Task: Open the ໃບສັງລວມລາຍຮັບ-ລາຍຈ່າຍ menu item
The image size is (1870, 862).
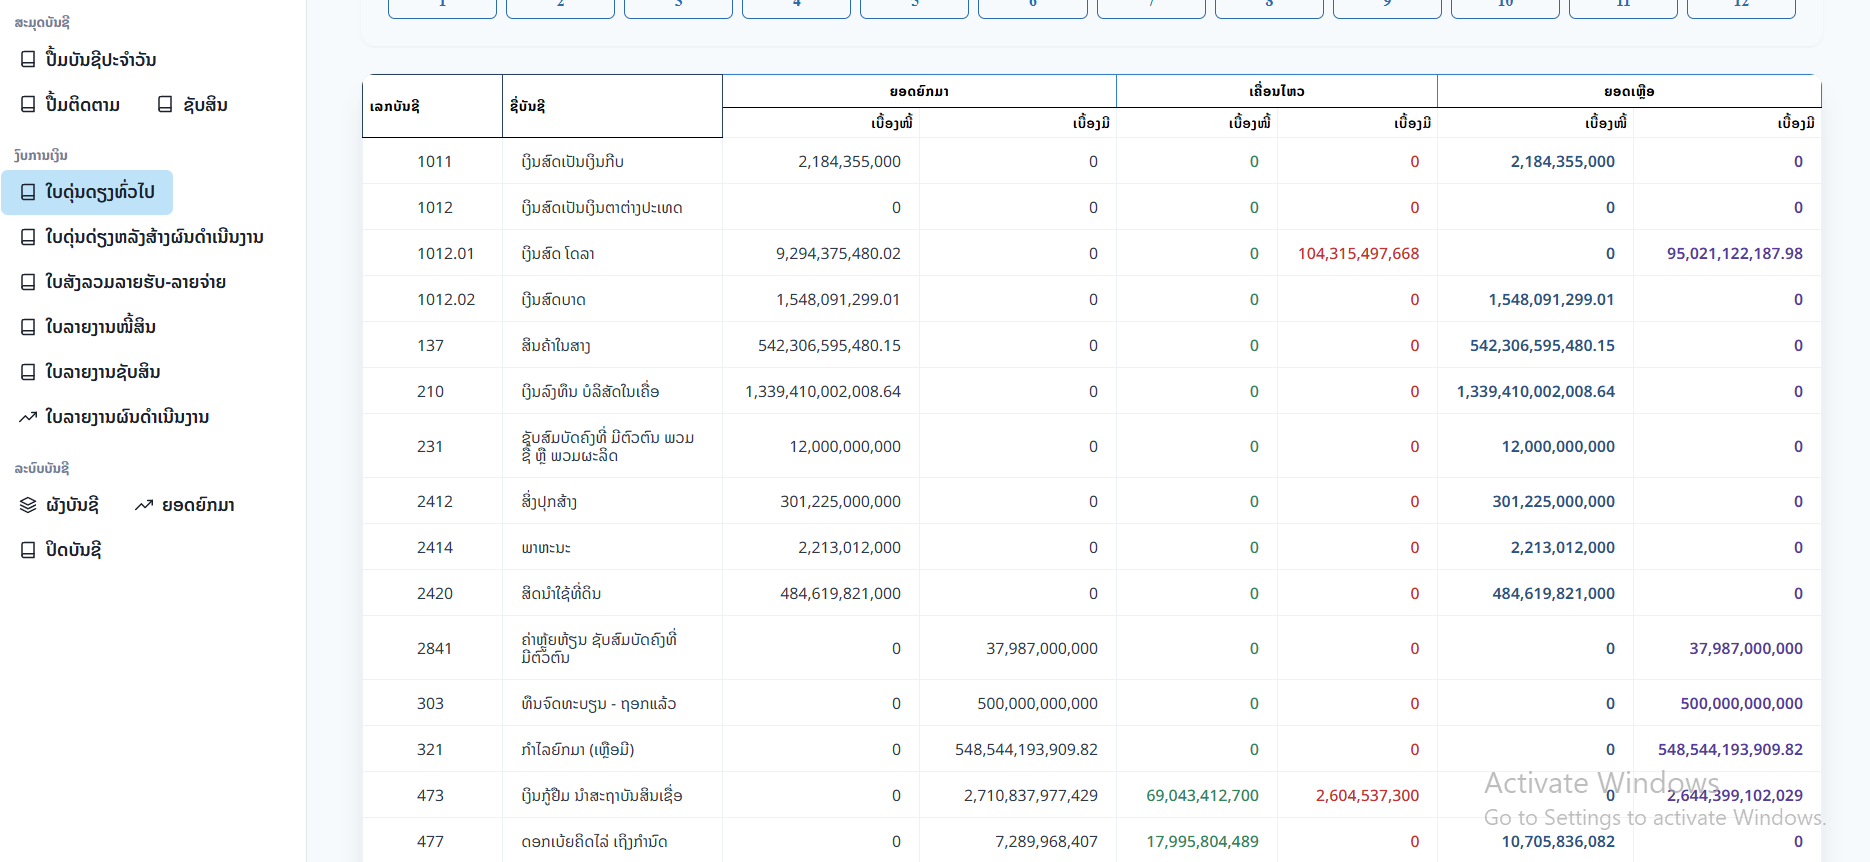Action: 135,282
